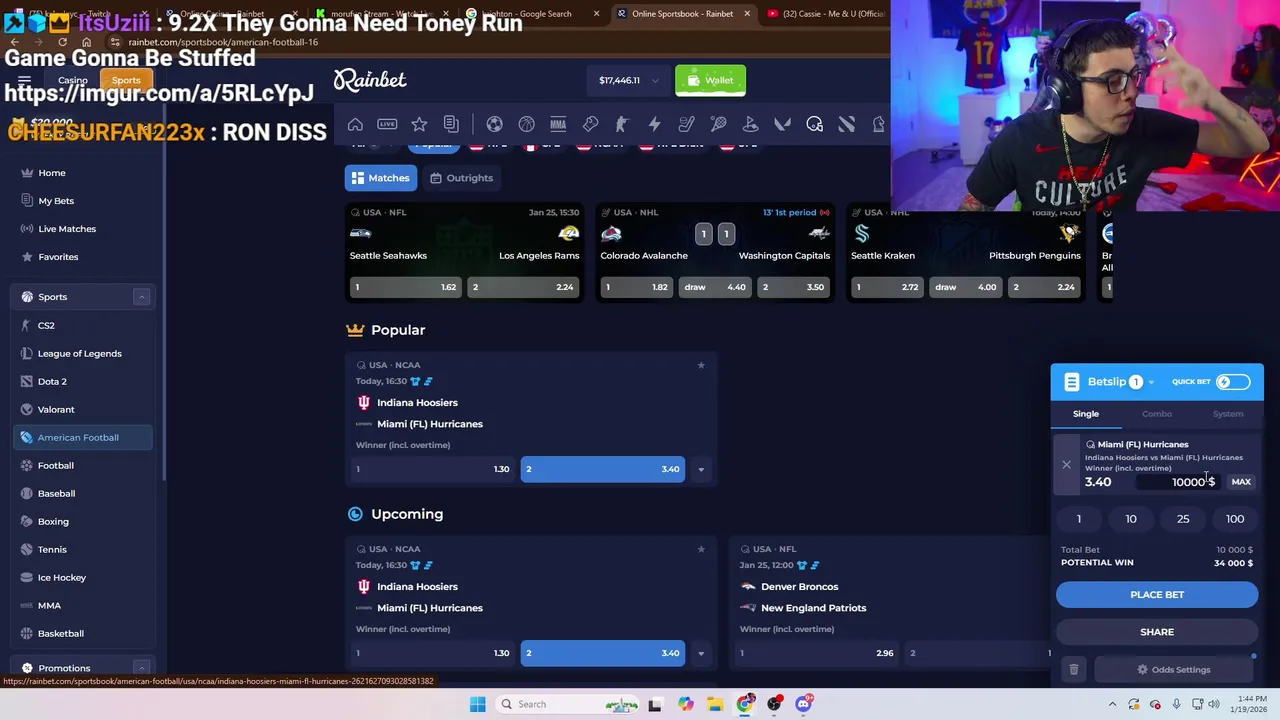
Task: Toggle the Quick Bet switch
Action: click(1232, 382)
